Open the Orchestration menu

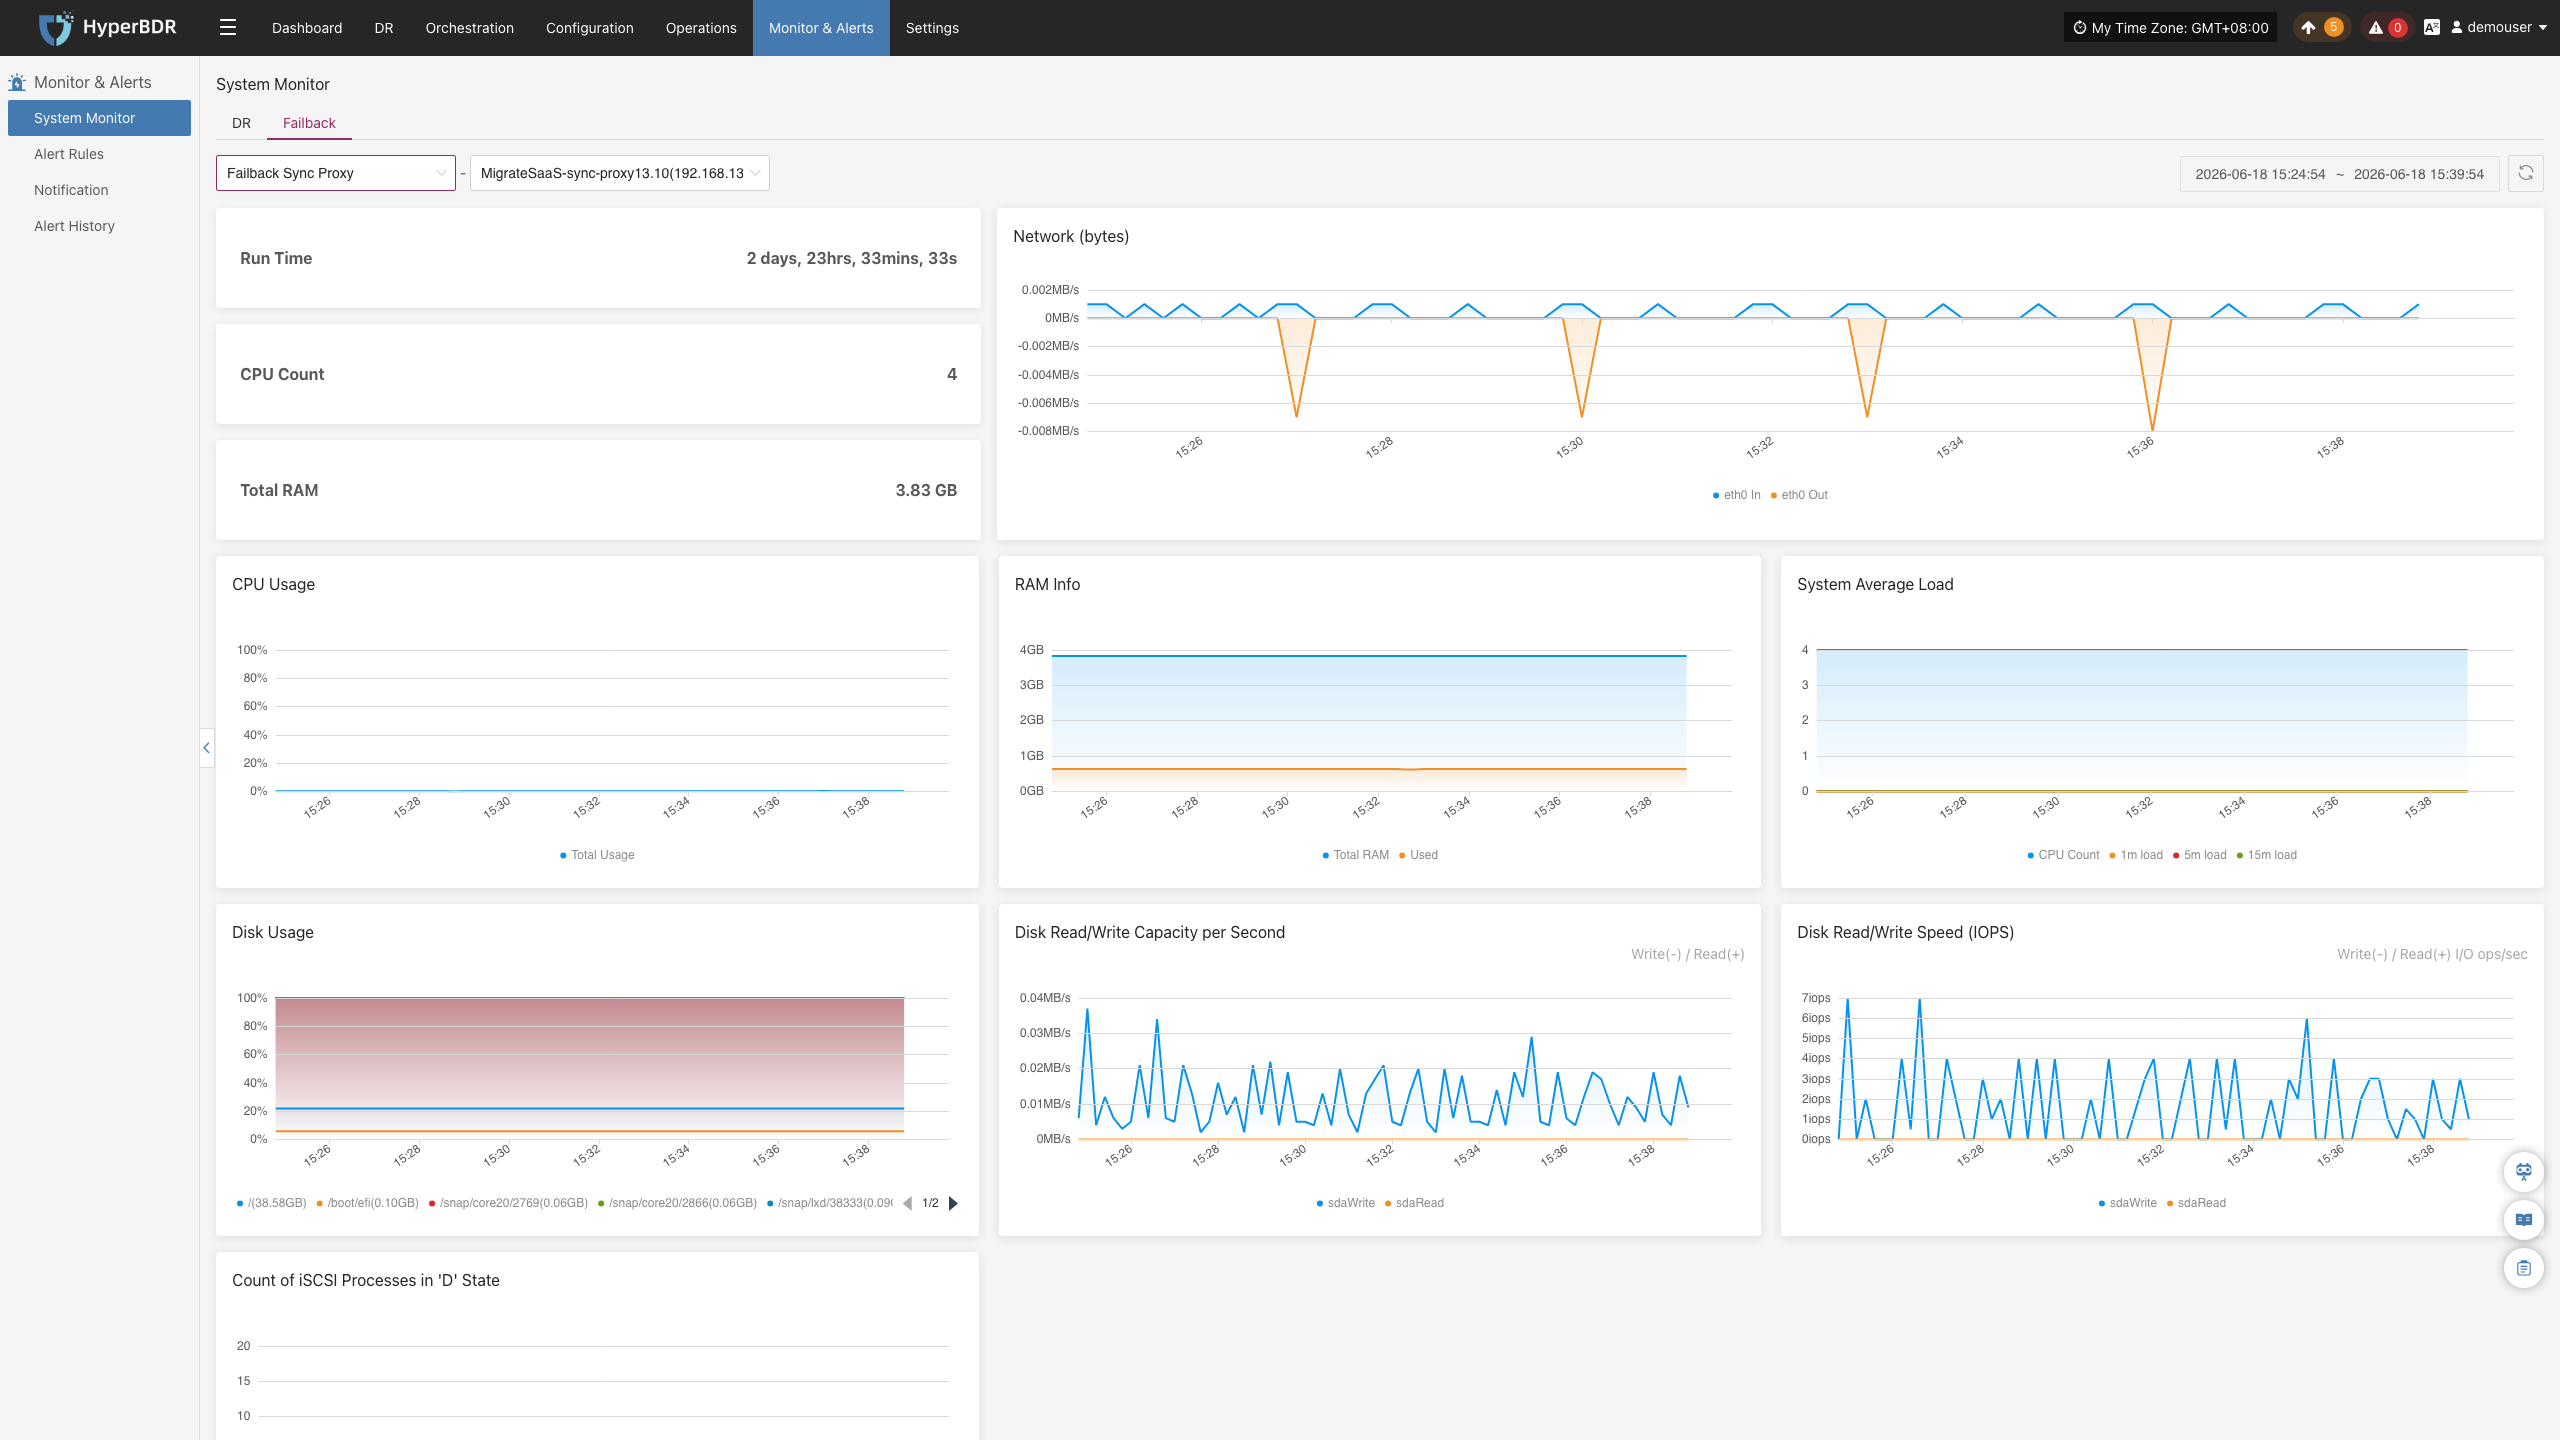[x=469, y=28]
